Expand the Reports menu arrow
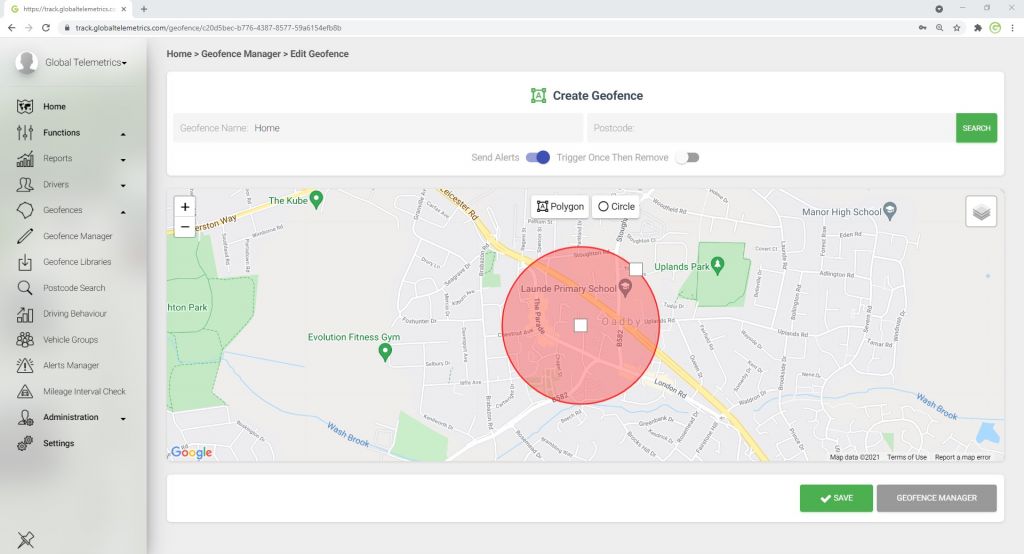This screenshot has height=554, width=1024. 123,159
